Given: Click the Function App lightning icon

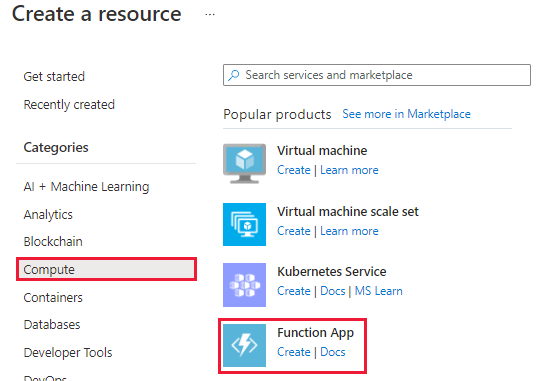Looking at the screenshot, I should point(244,345).
